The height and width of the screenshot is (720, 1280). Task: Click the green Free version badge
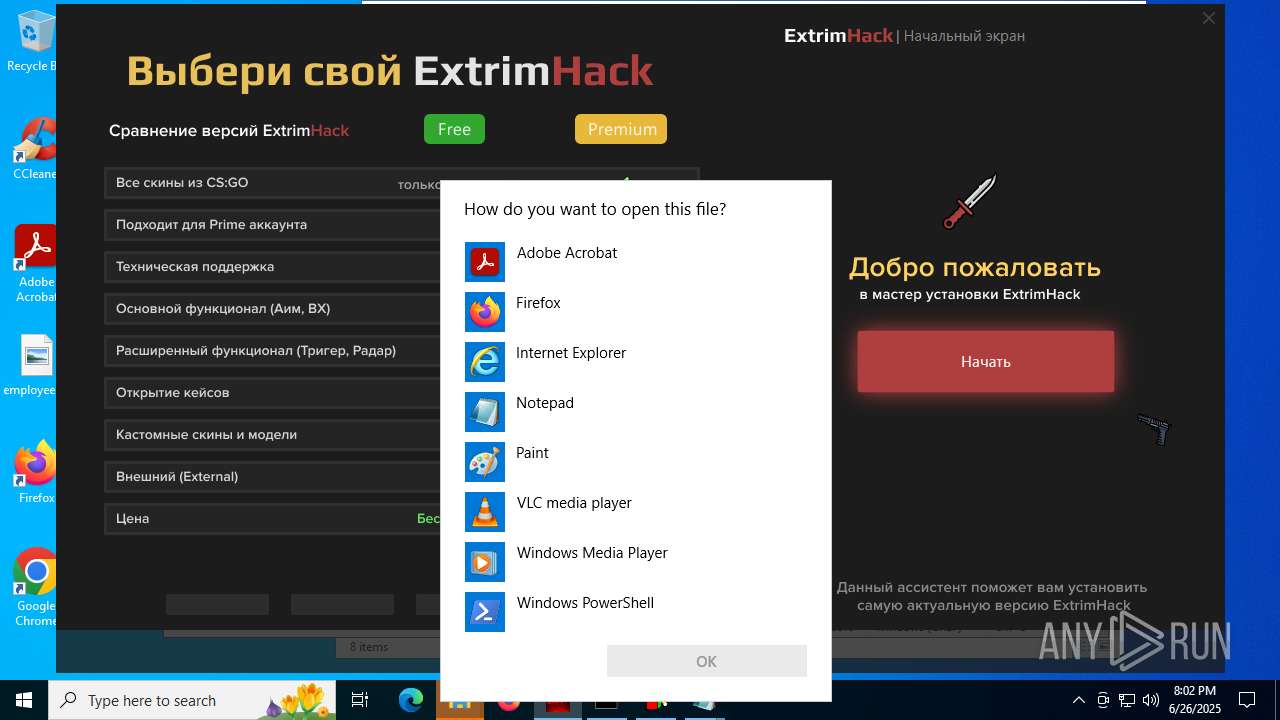click(454, 129)
